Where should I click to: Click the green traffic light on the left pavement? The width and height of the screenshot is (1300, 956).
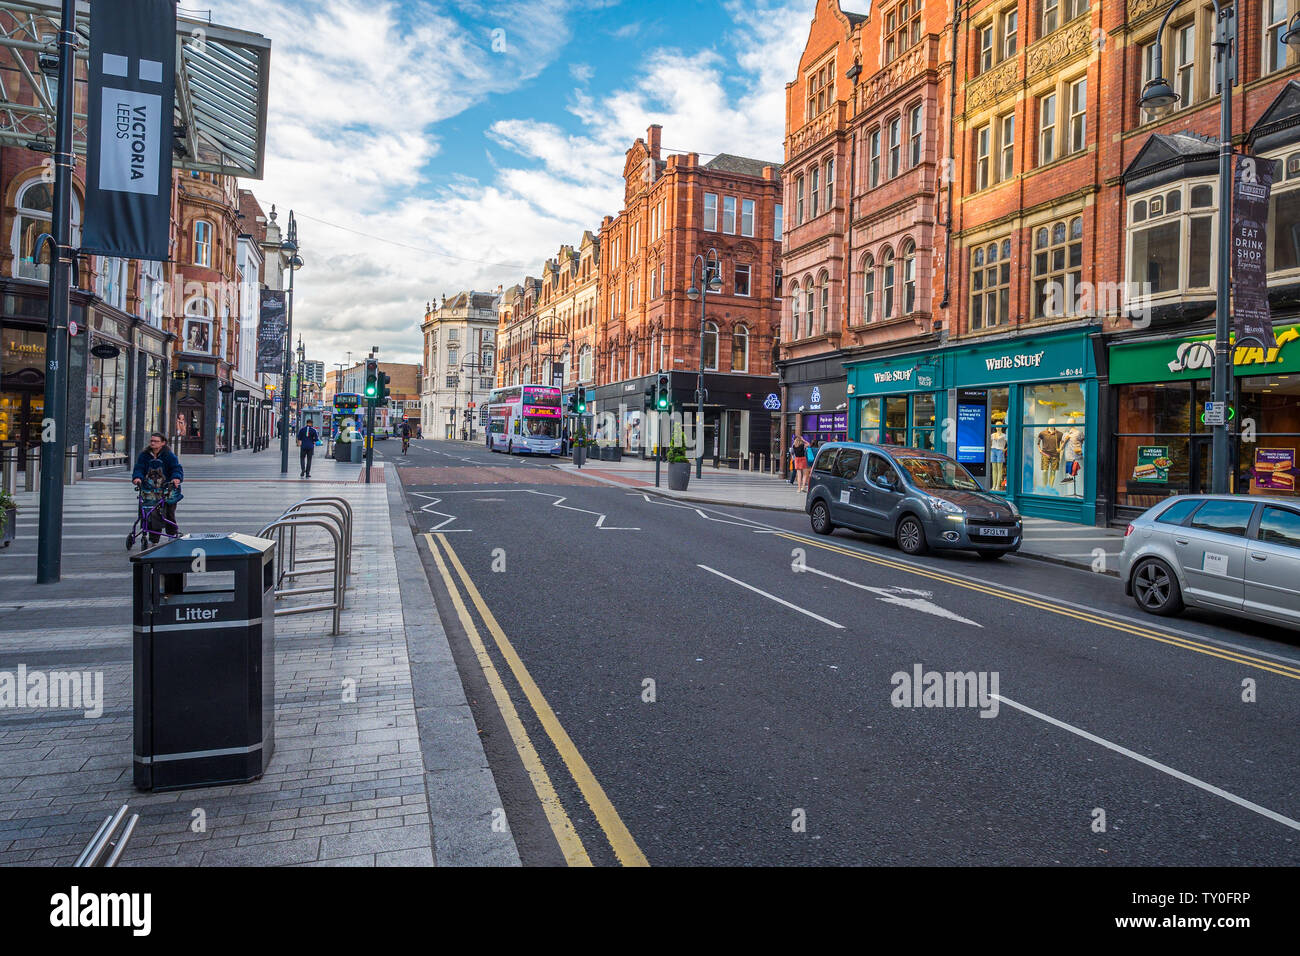[x=371, y=379]
